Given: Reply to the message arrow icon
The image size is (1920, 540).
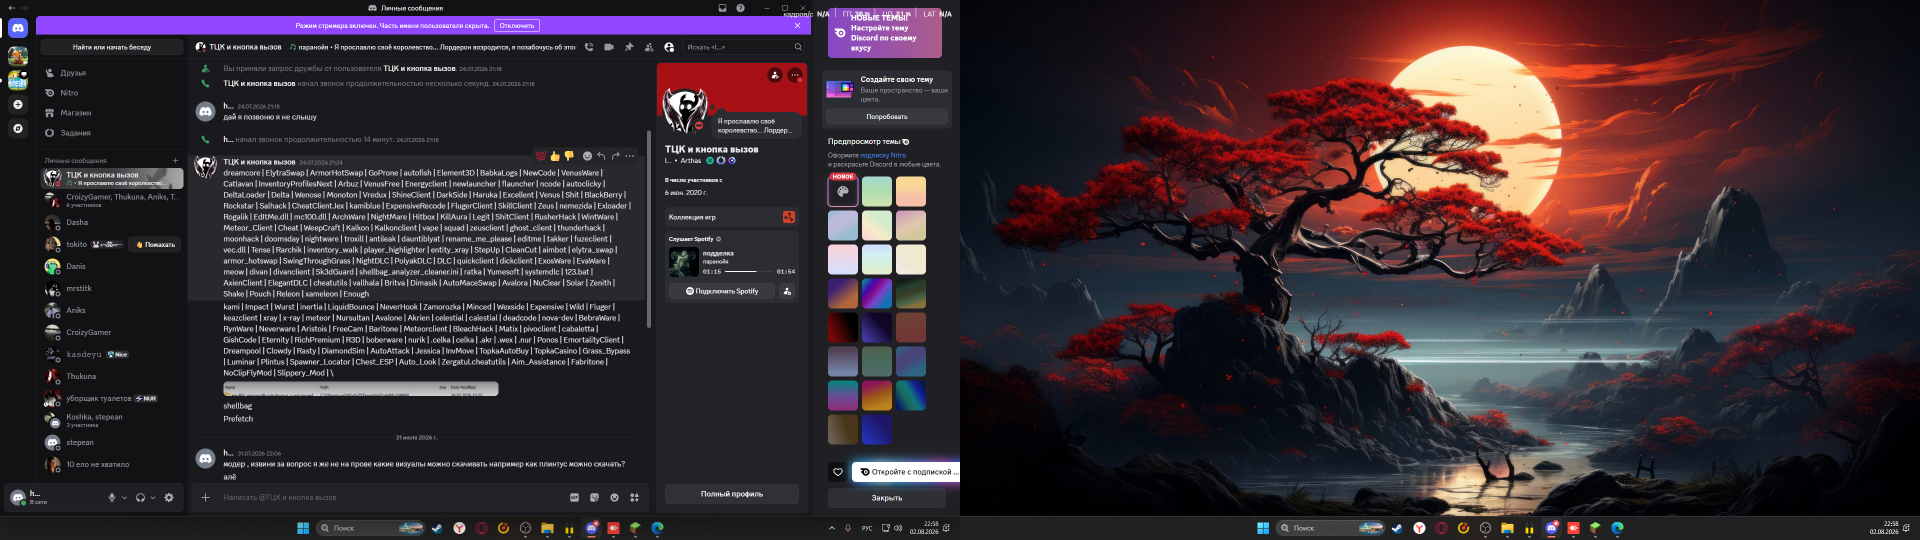Looking at the screenshot, I should pos(601,156).
